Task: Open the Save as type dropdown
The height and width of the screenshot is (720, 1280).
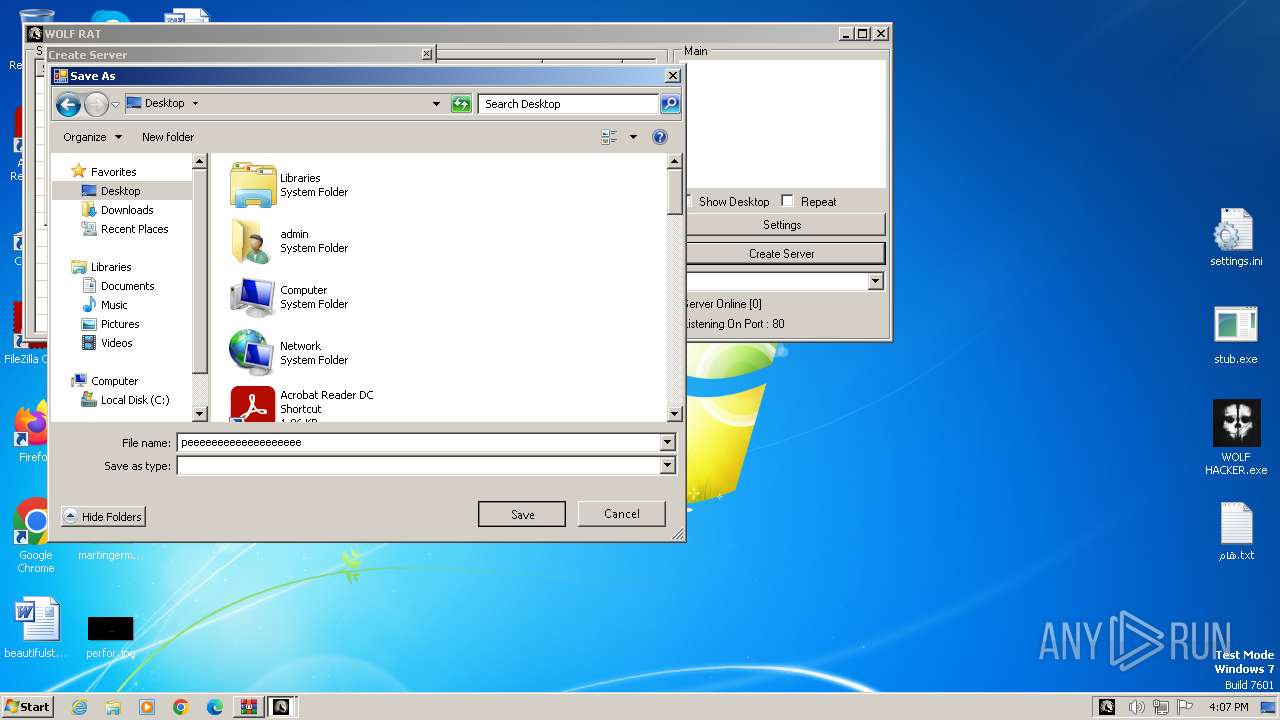Action: (667, 466)
